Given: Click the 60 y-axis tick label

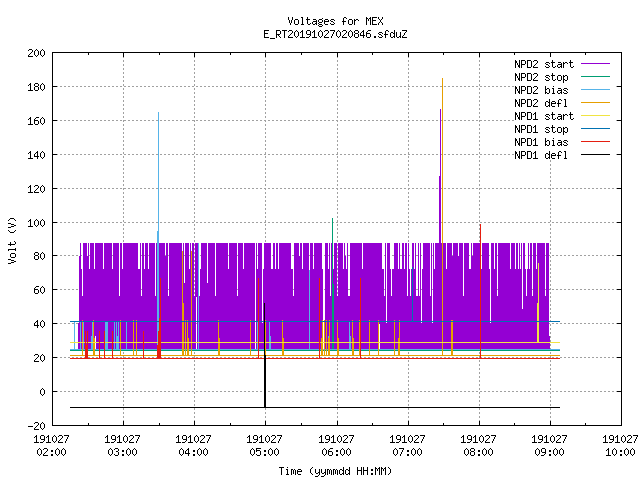Looking at the screenshot, I should (x=39, y=290).
